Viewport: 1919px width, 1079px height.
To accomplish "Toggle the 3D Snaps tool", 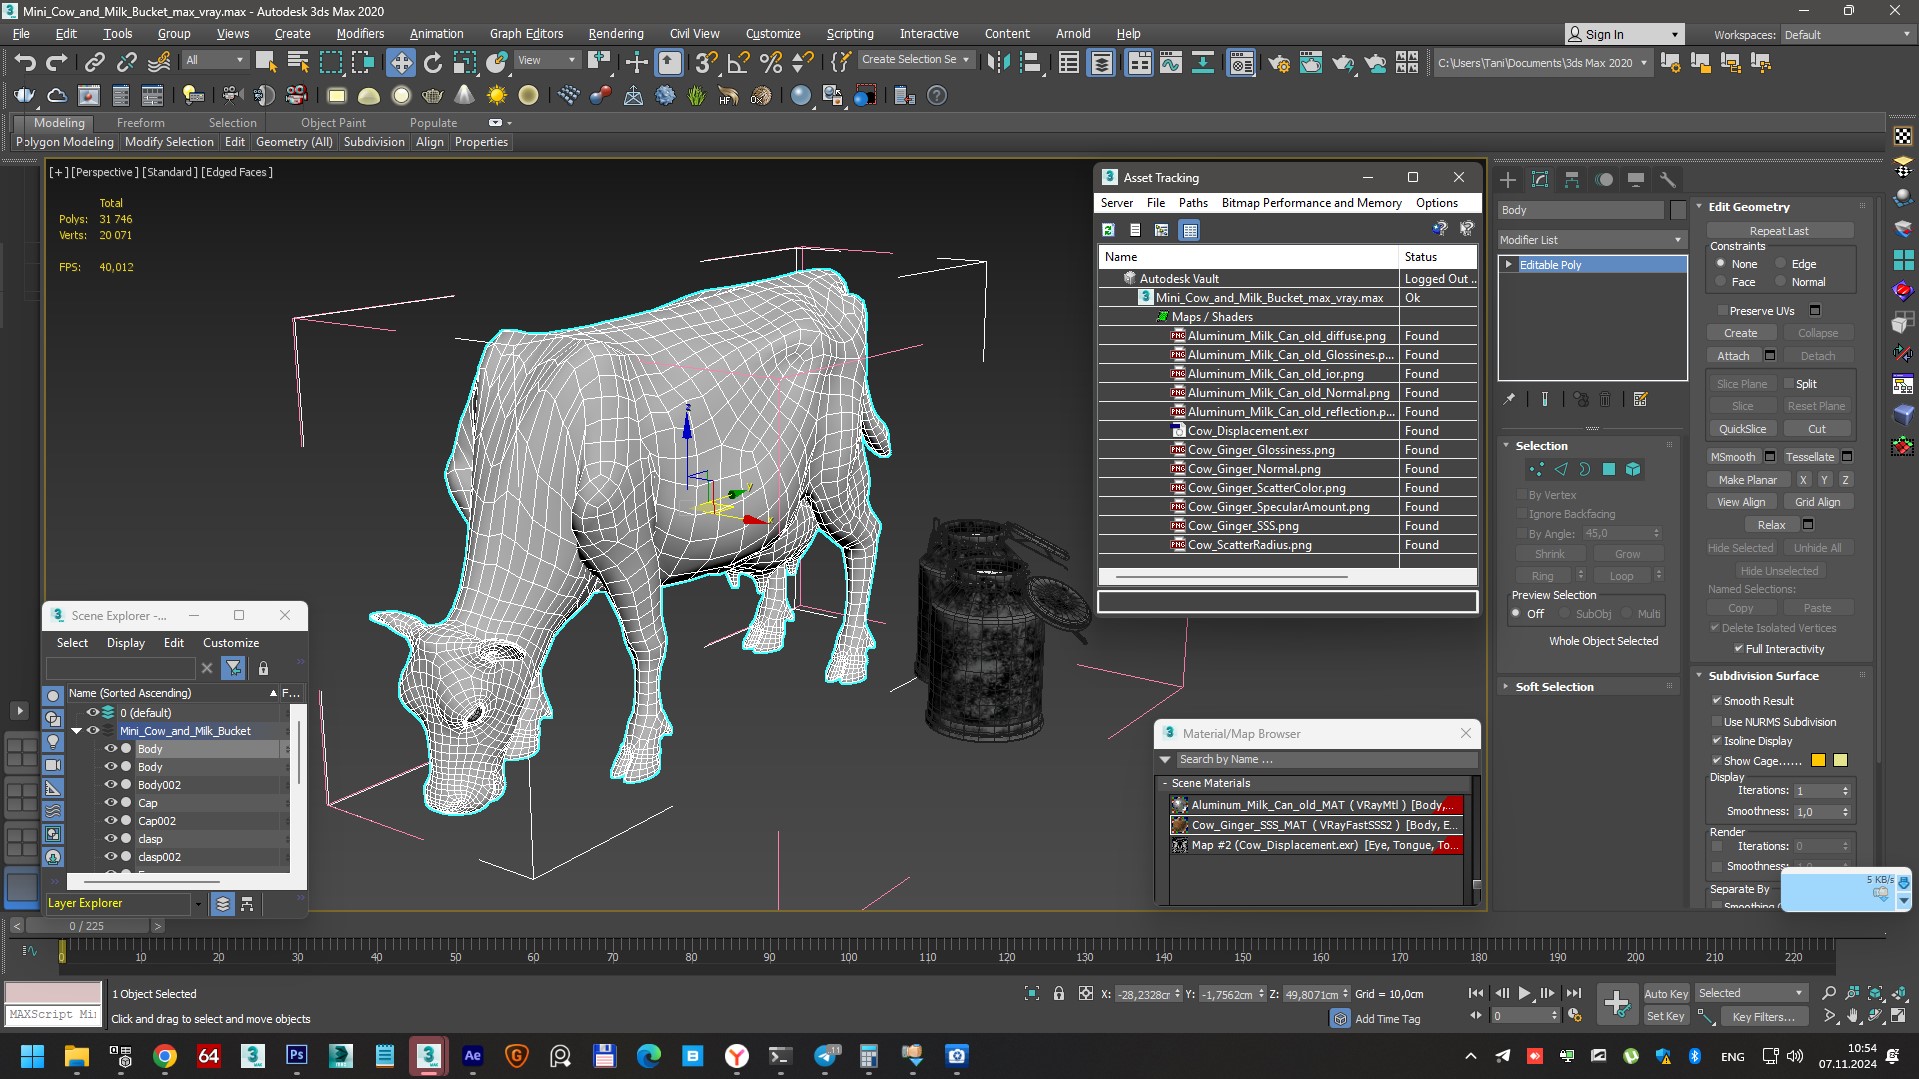I will [705, 63].
